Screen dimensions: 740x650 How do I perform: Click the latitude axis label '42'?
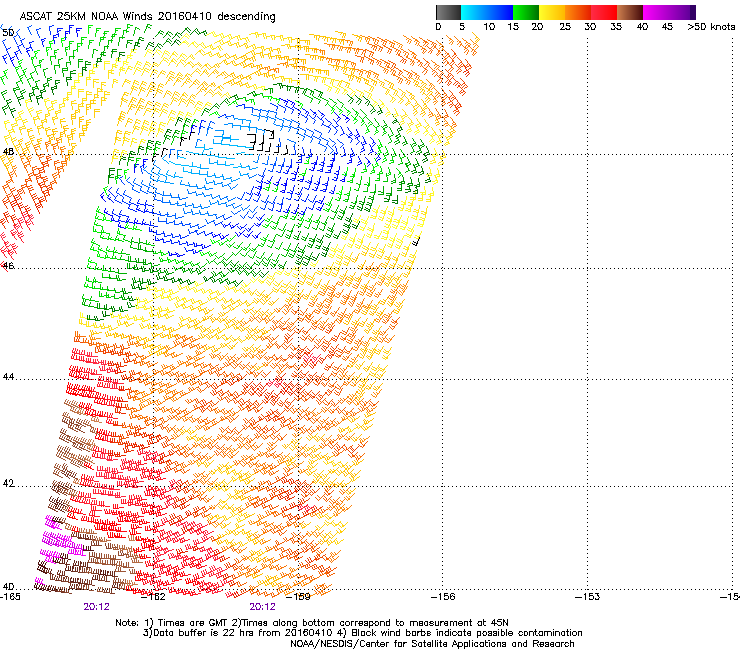[8, 483]
